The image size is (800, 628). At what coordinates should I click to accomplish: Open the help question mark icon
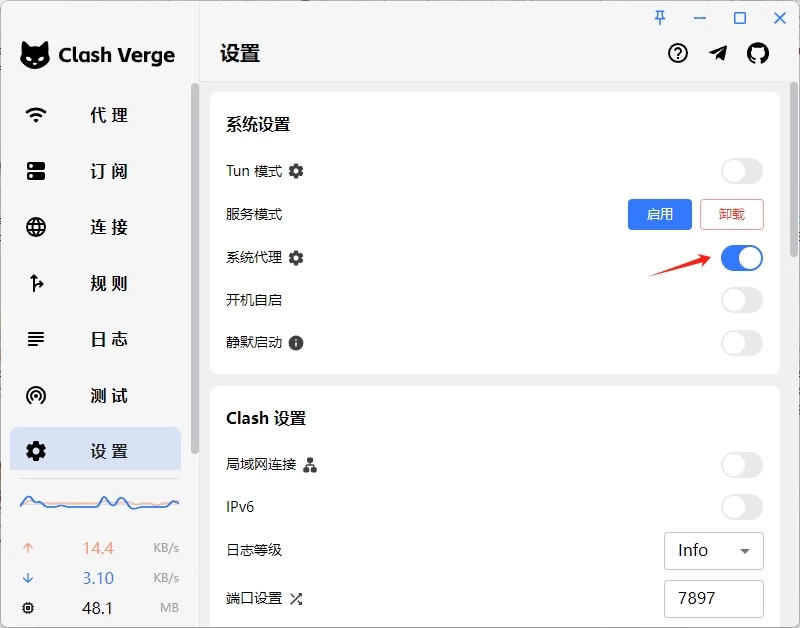678,53
